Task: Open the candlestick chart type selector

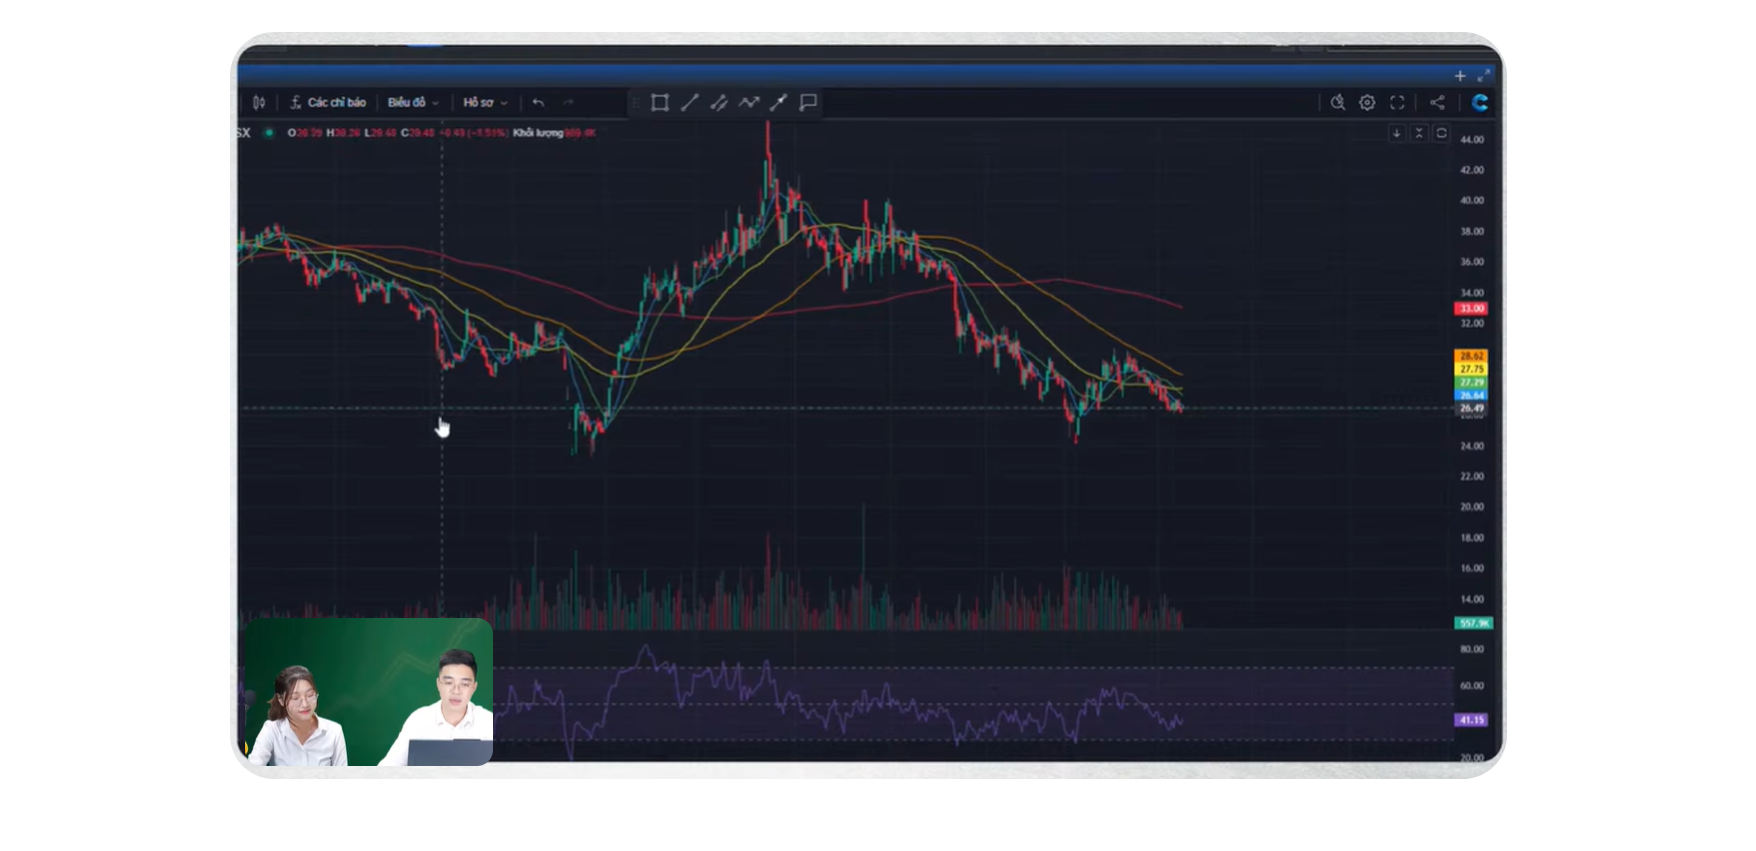Action: coord(259,102)
